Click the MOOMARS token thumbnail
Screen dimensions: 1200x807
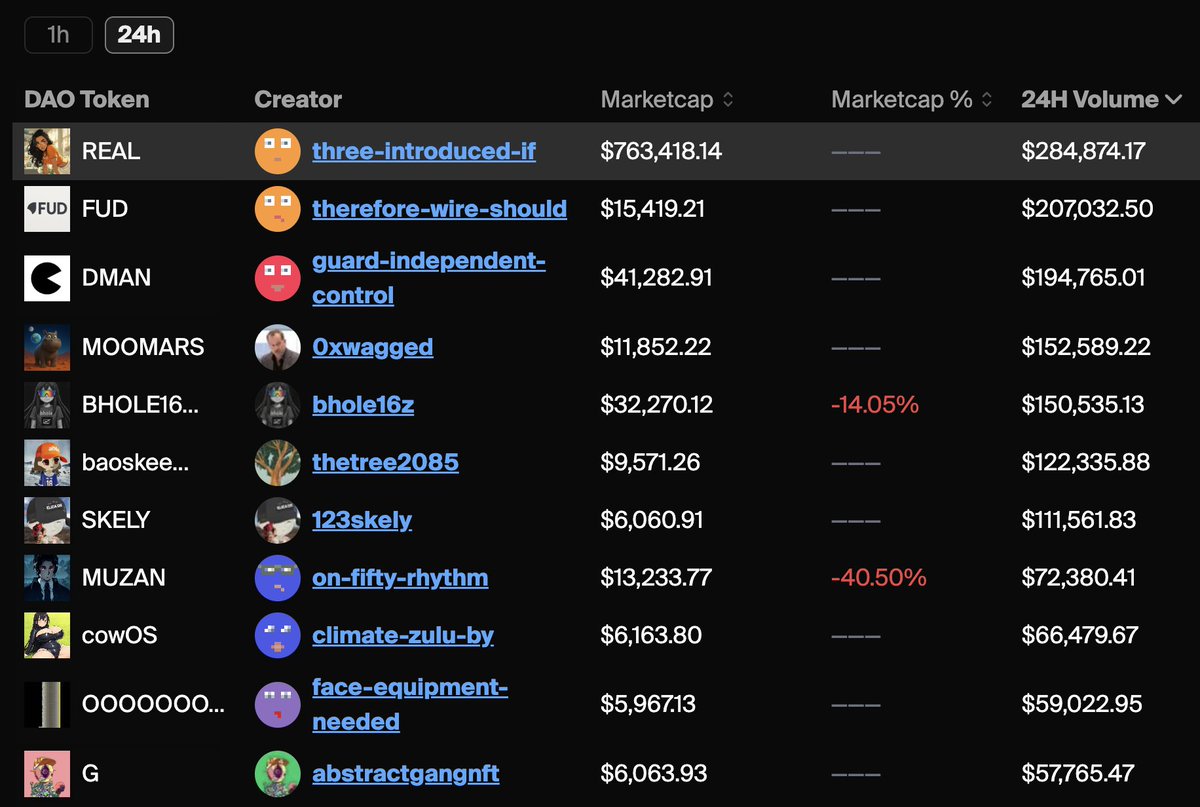[47, 347]
